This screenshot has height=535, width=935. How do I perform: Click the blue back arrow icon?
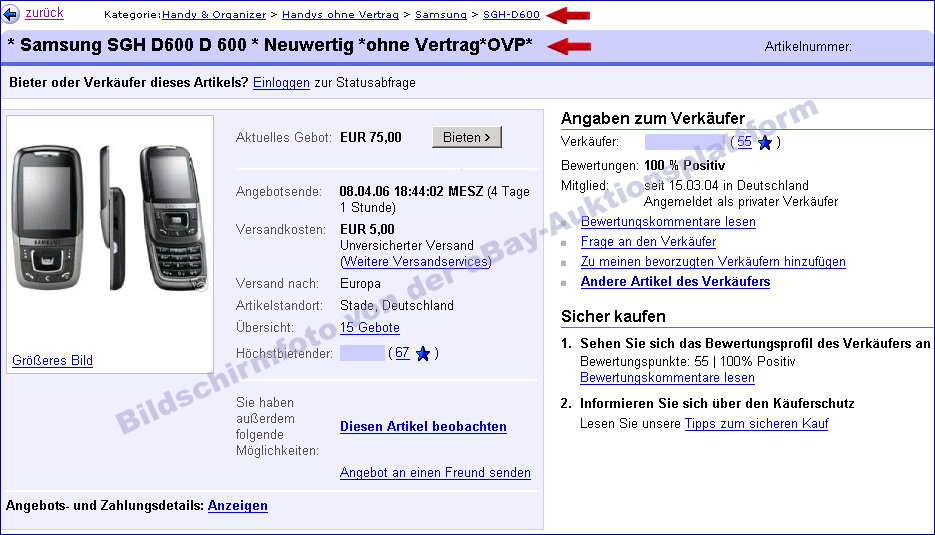[10, 14]
